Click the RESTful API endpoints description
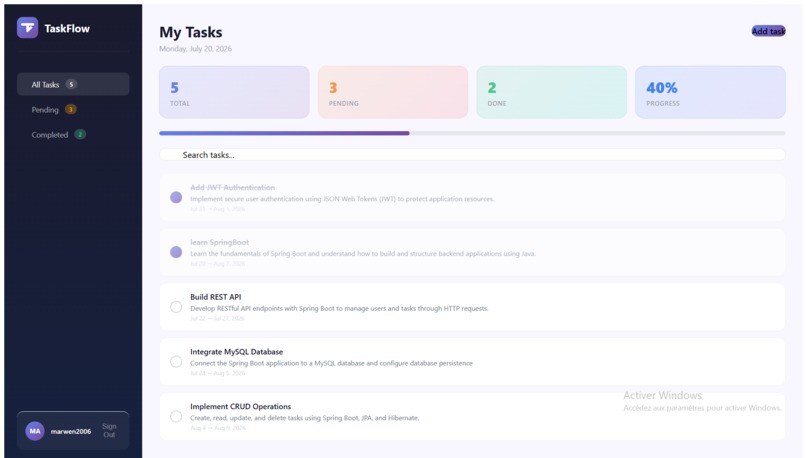 [339, 308]
